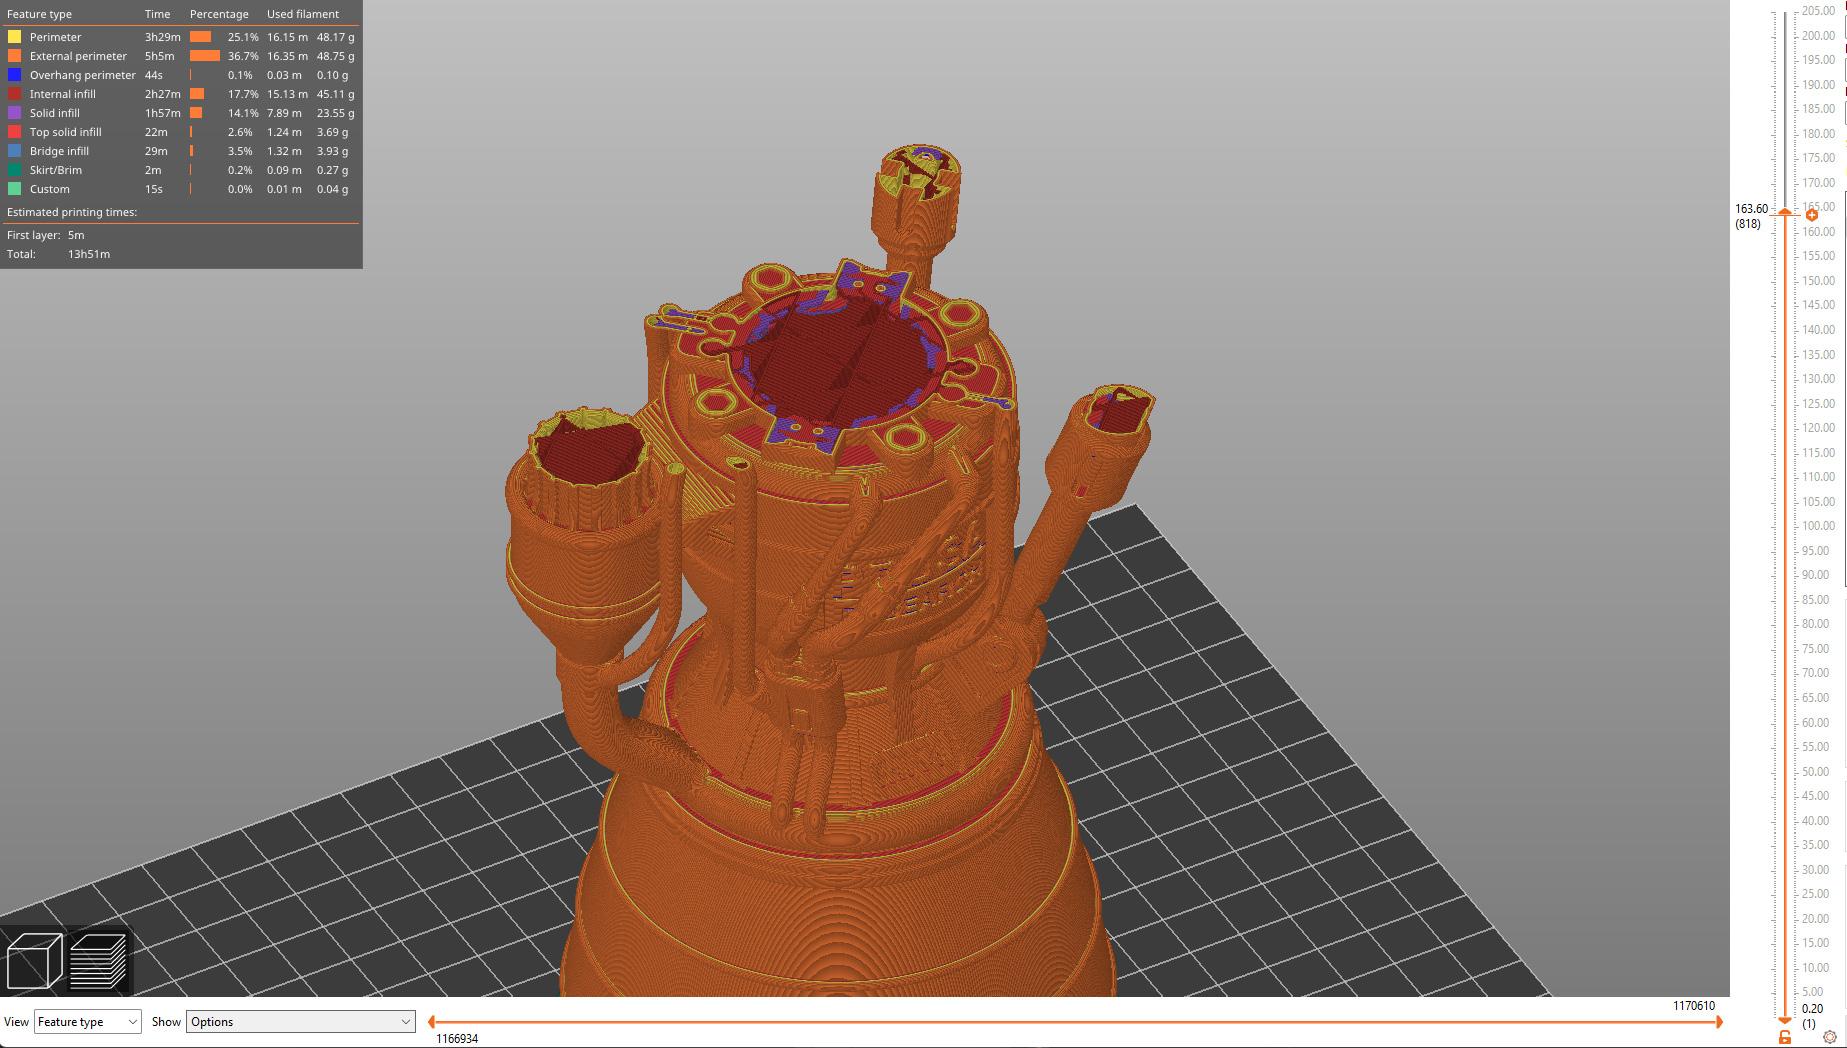Select the Bridge infill legend row
Screen dimensions: 1847x1048
59,151
